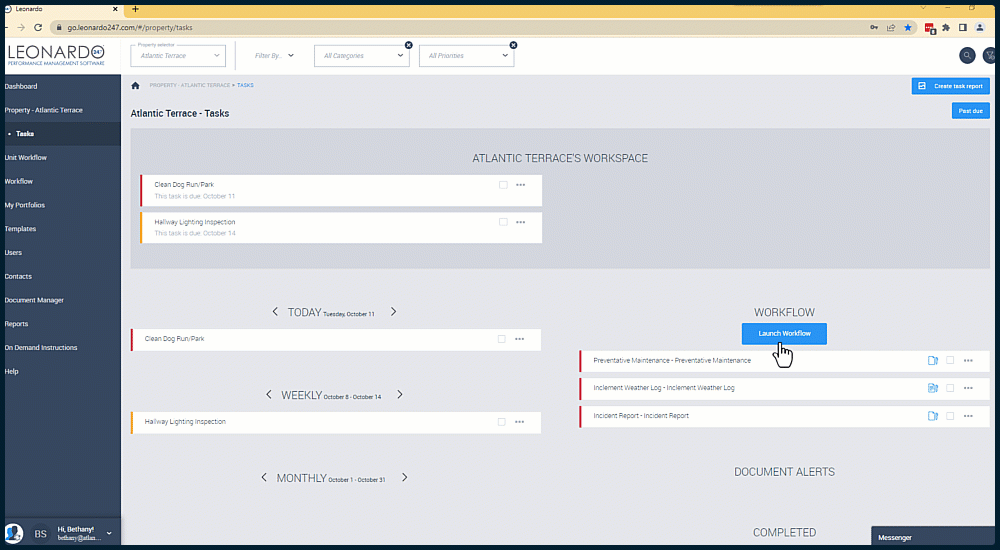Expand the user menu chevron beside Hi, Bethany
Image resolution: width=1000 pixels, height=550 pixels.
[x=109, y=533]
